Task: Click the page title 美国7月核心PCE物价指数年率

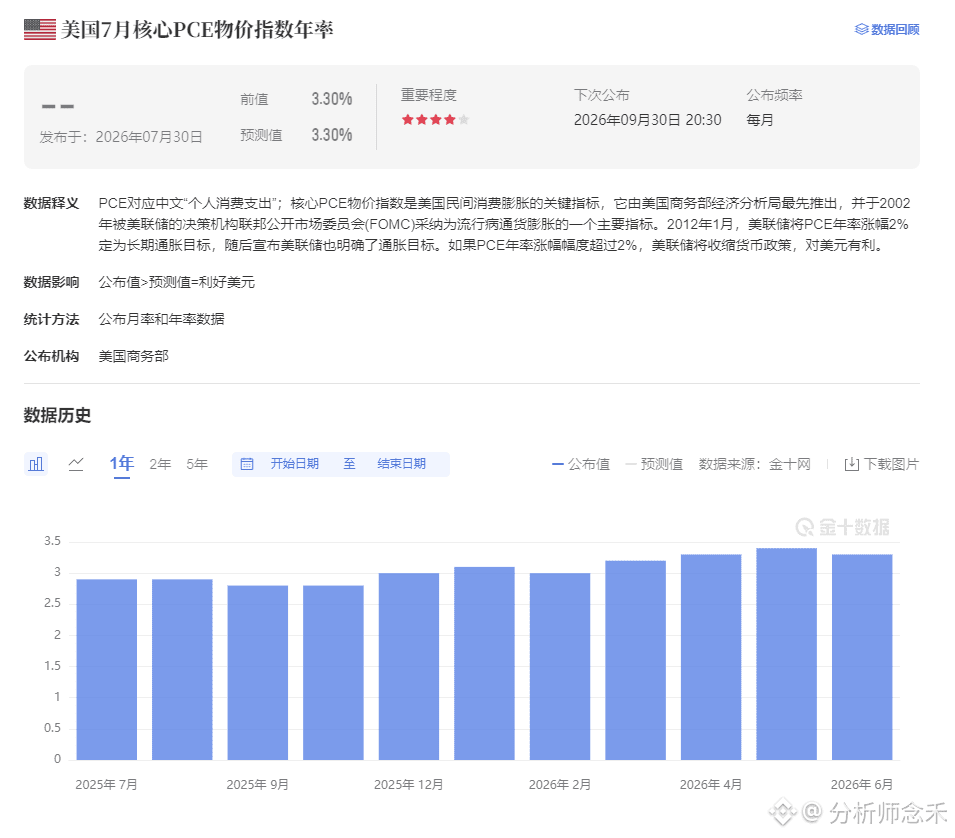Action: coord(197,29)
